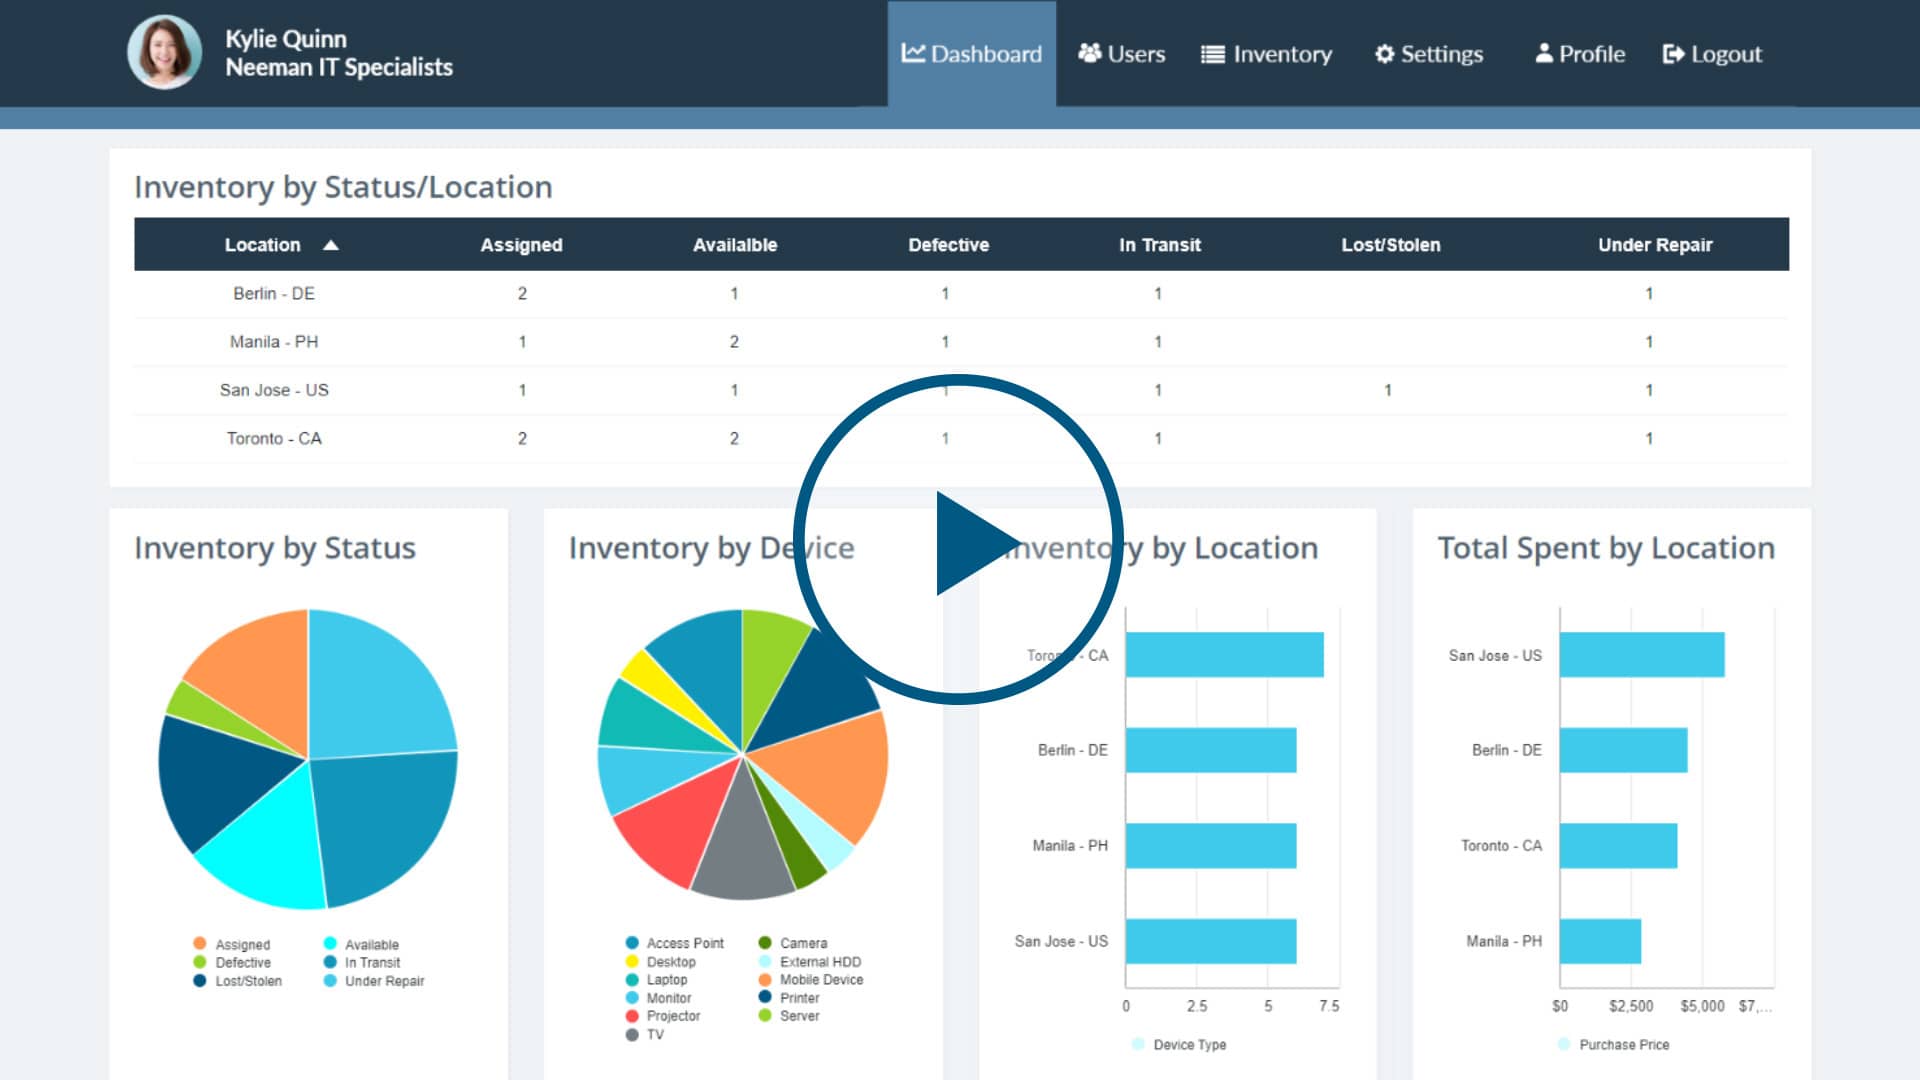Click the Purchase Price legend swatch
The height and width of the screenshot is (1080, 1920).
click(1564, 1044)
